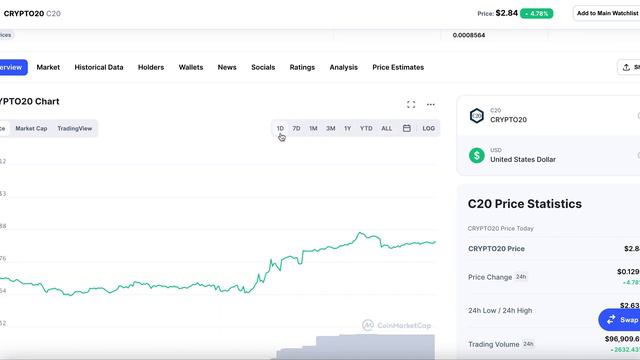Click the CRYPTO20 currency converter row
Viewport: 640px width, 360px height.
[548, 116]
